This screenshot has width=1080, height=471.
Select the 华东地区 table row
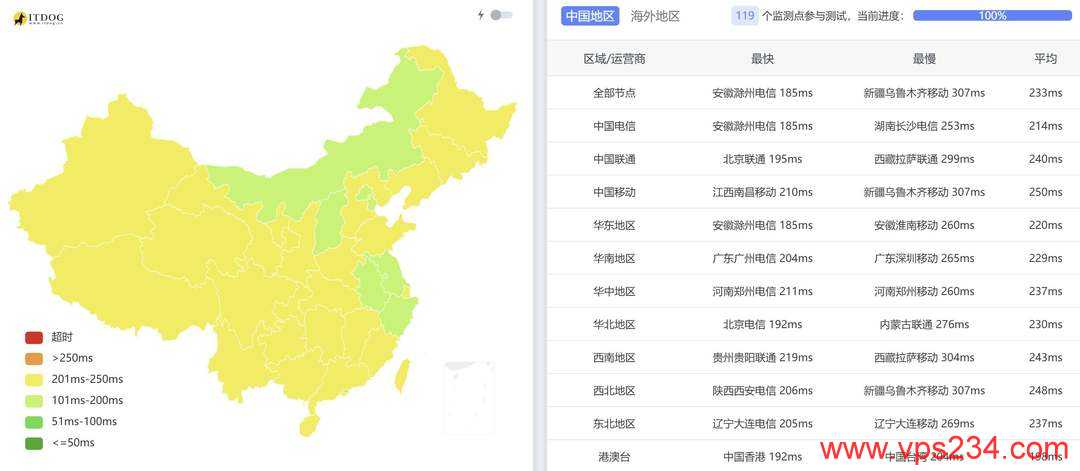(x=813, y=225)
